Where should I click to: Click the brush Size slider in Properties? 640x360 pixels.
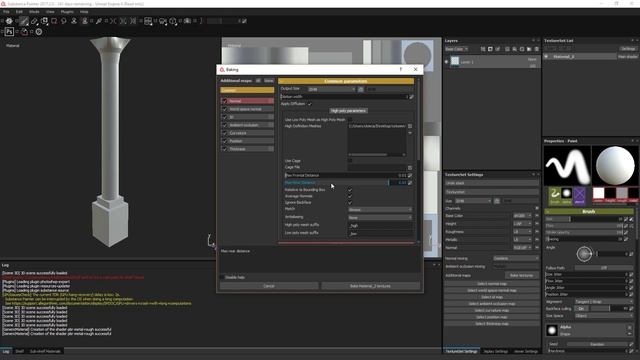(x=584, y=219)
